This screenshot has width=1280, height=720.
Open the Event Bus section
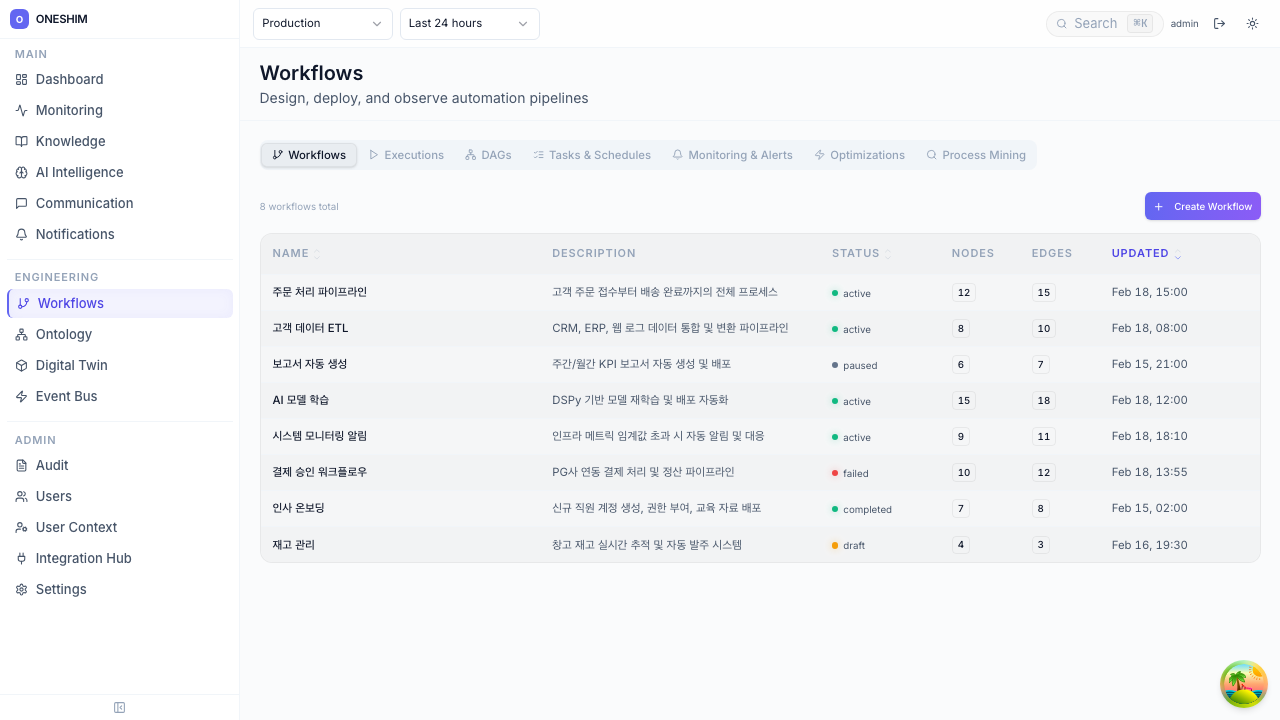pyautogui.click(x=66, y=396)
